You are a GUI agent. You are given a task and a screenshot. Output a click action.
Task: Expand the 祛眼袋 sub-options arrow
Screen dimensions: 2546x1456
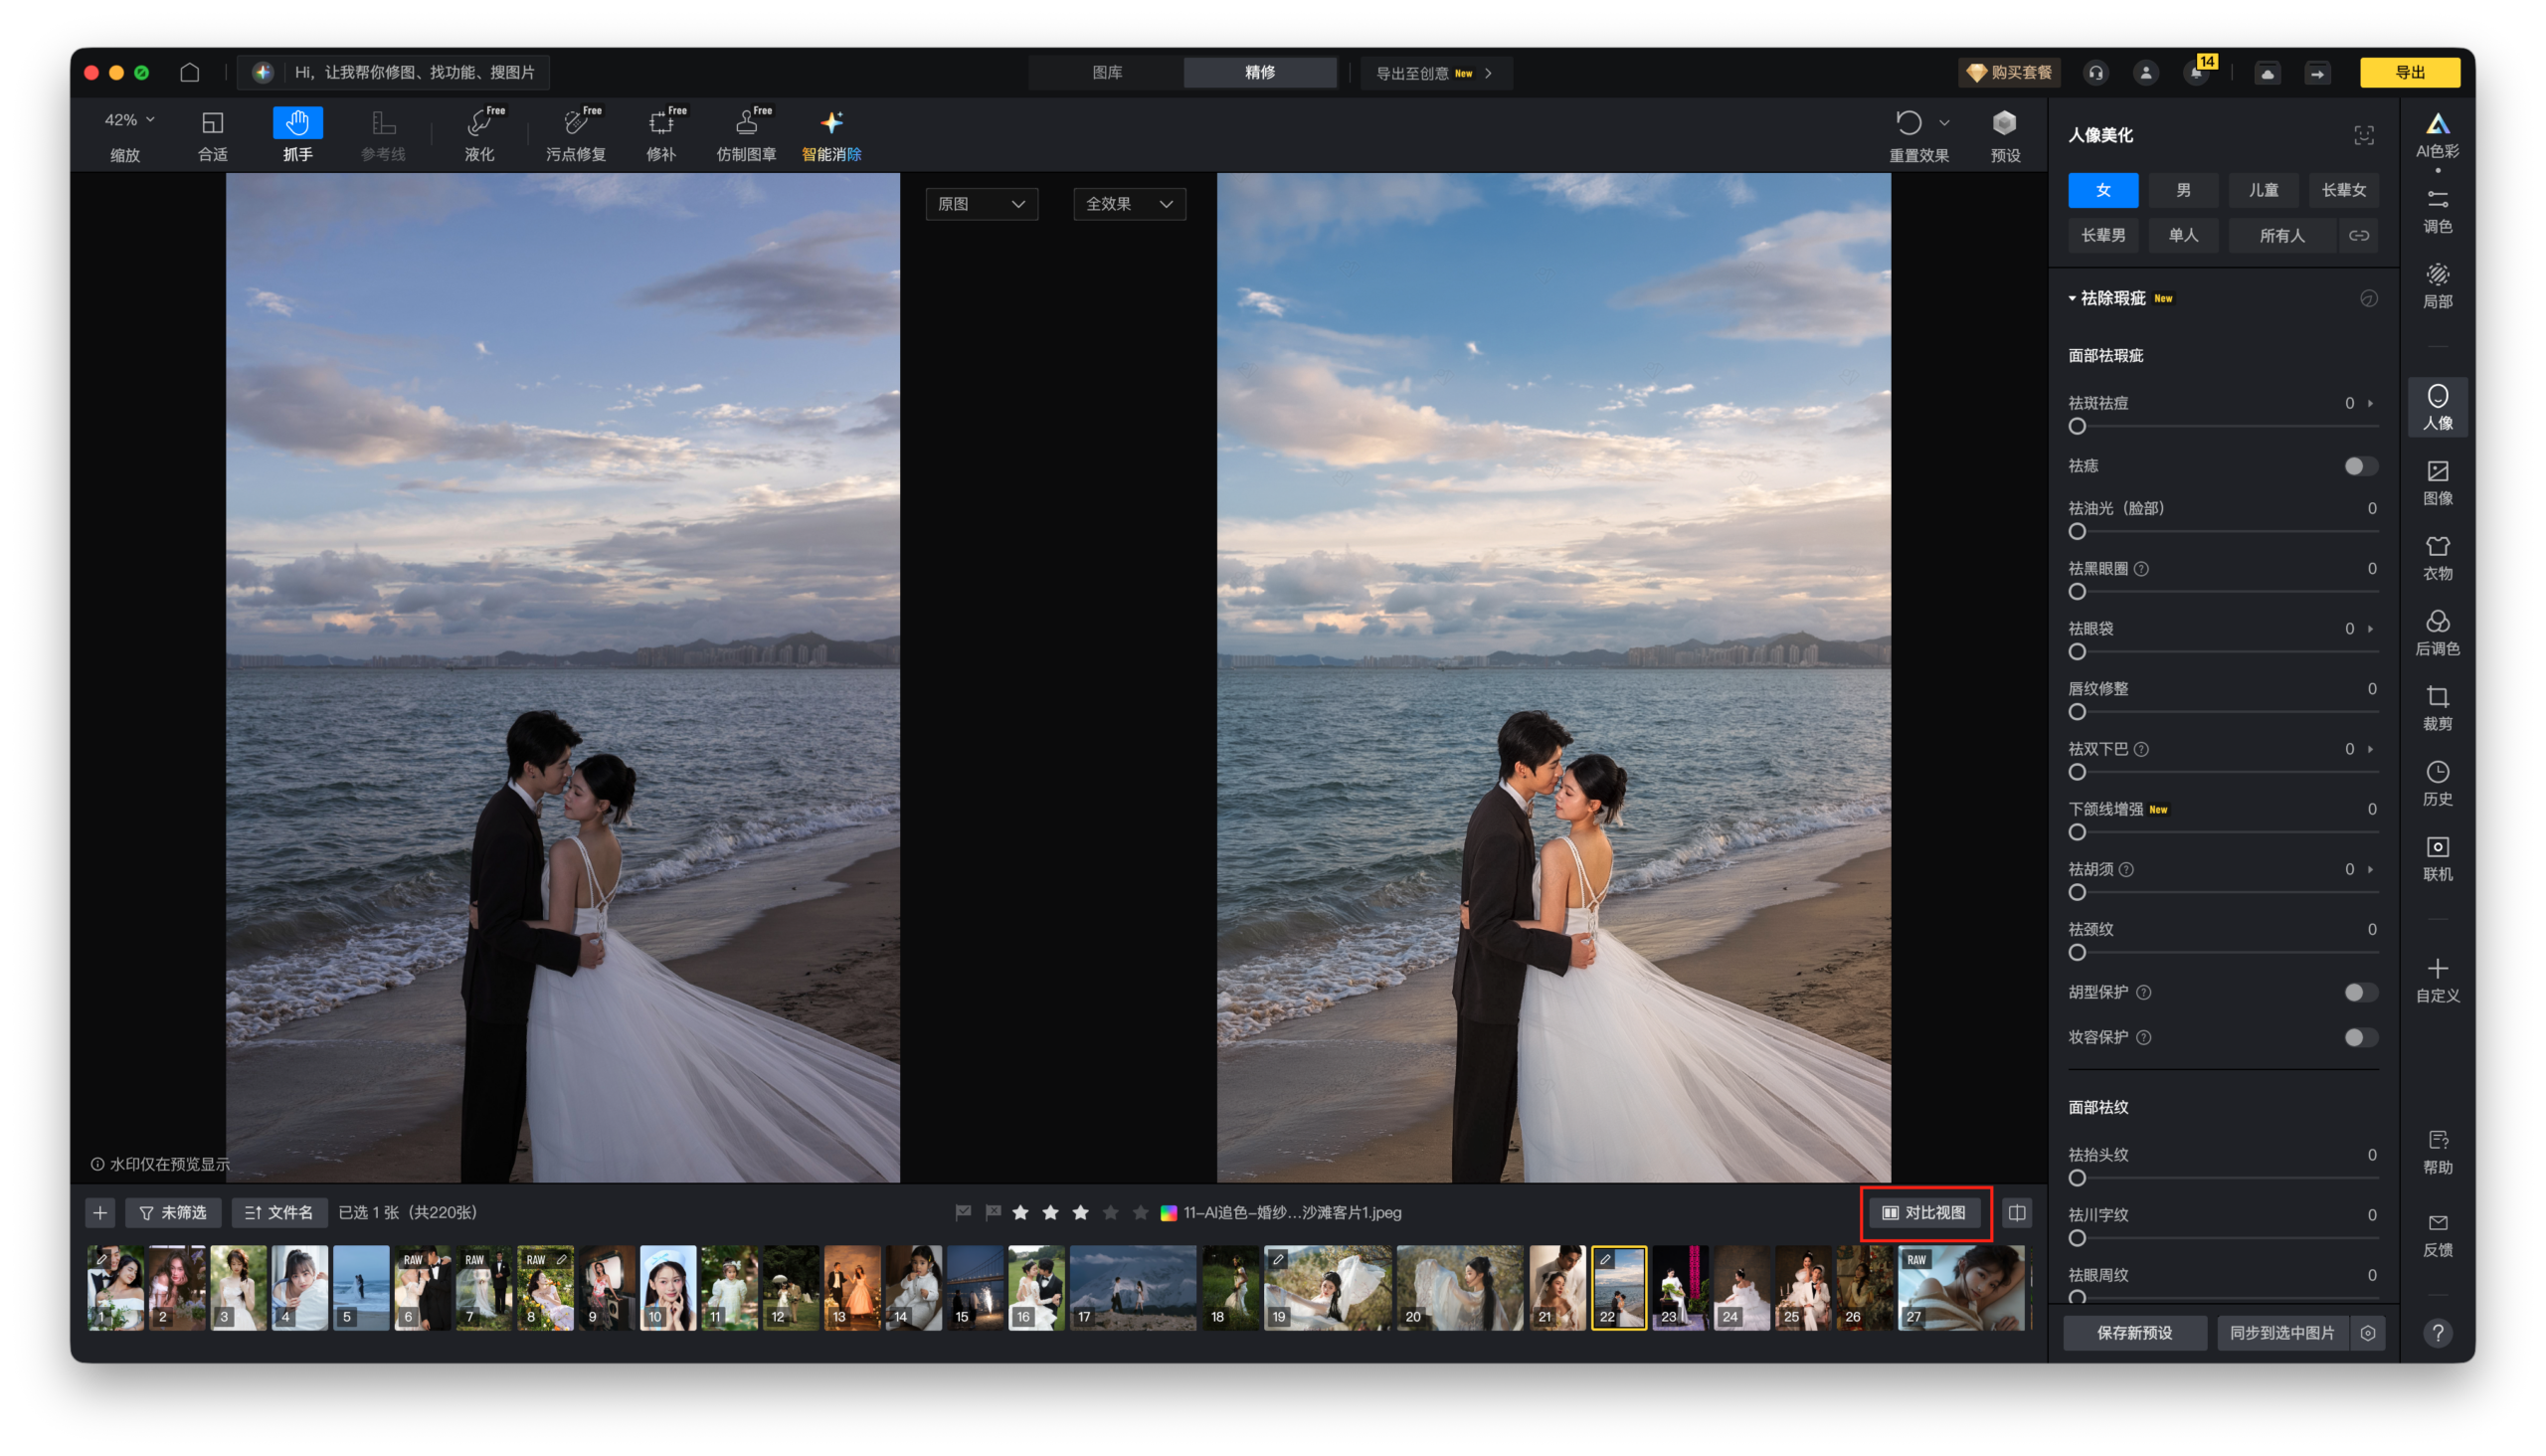[x=2370, y=629]
